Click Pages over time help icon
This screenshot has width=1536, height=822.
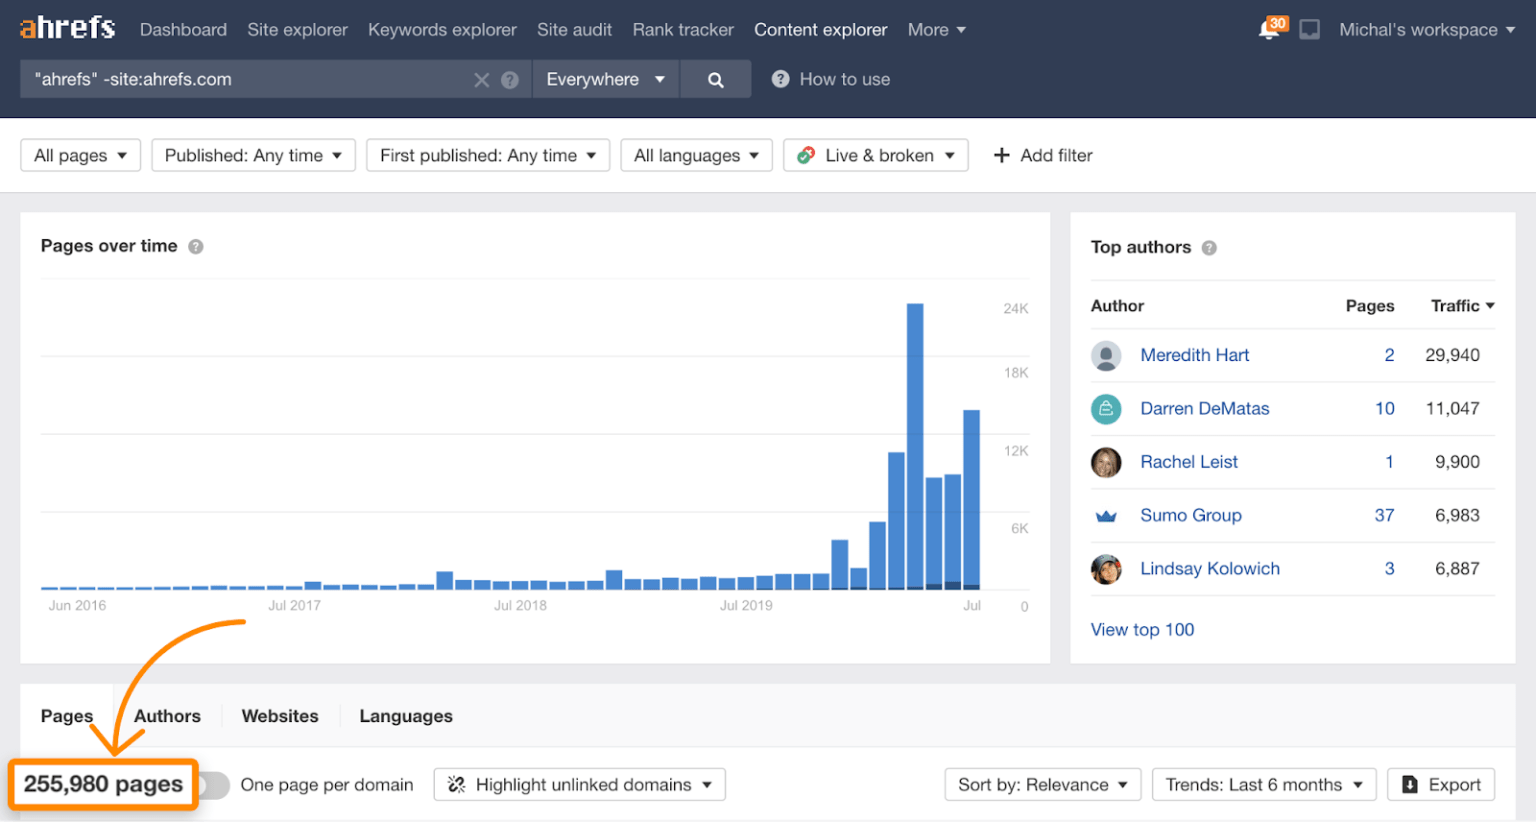(196, 247)
